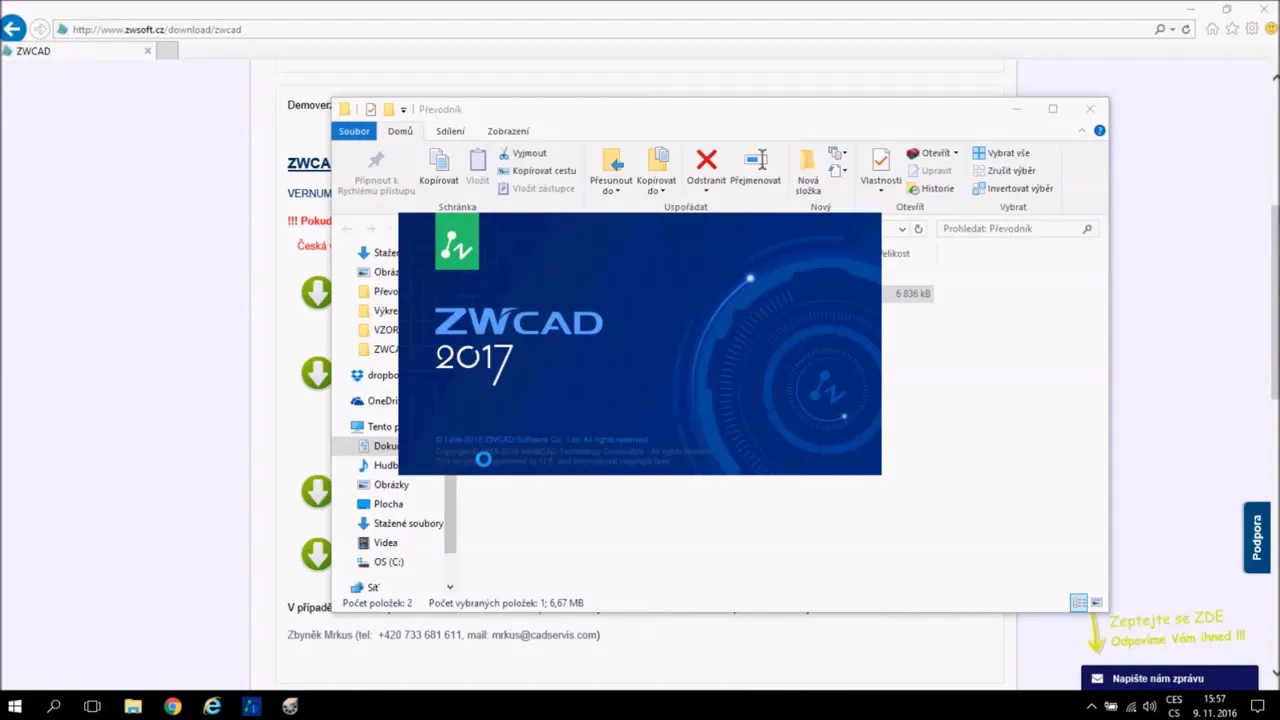This screenshot has height=720, width=1280.
Task: Open Vlastnosti properties icon
Action: click(x=881, y=160)
